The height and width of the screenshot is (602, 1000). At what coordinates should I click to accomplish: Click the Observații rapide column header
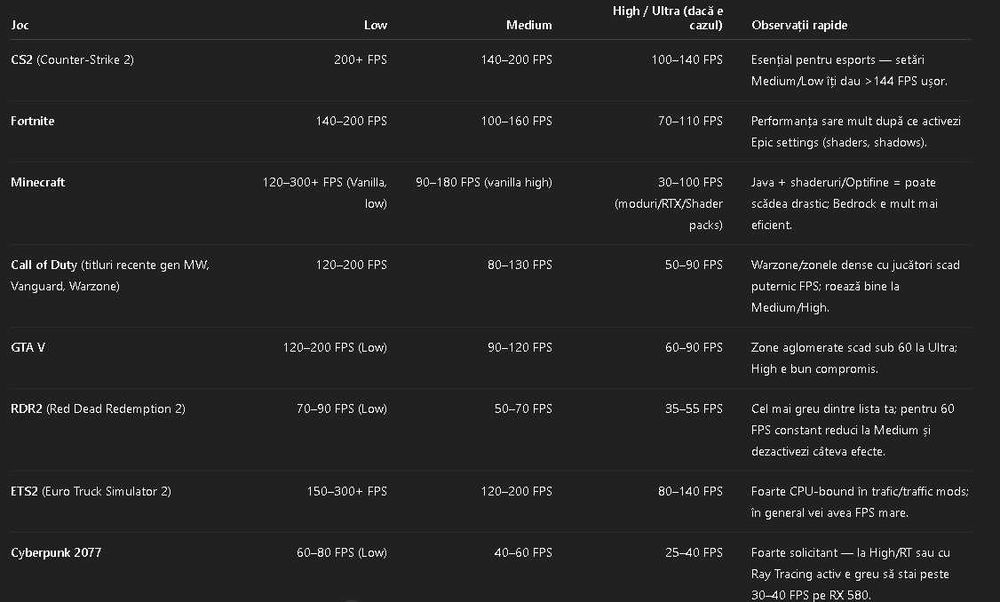799,25
